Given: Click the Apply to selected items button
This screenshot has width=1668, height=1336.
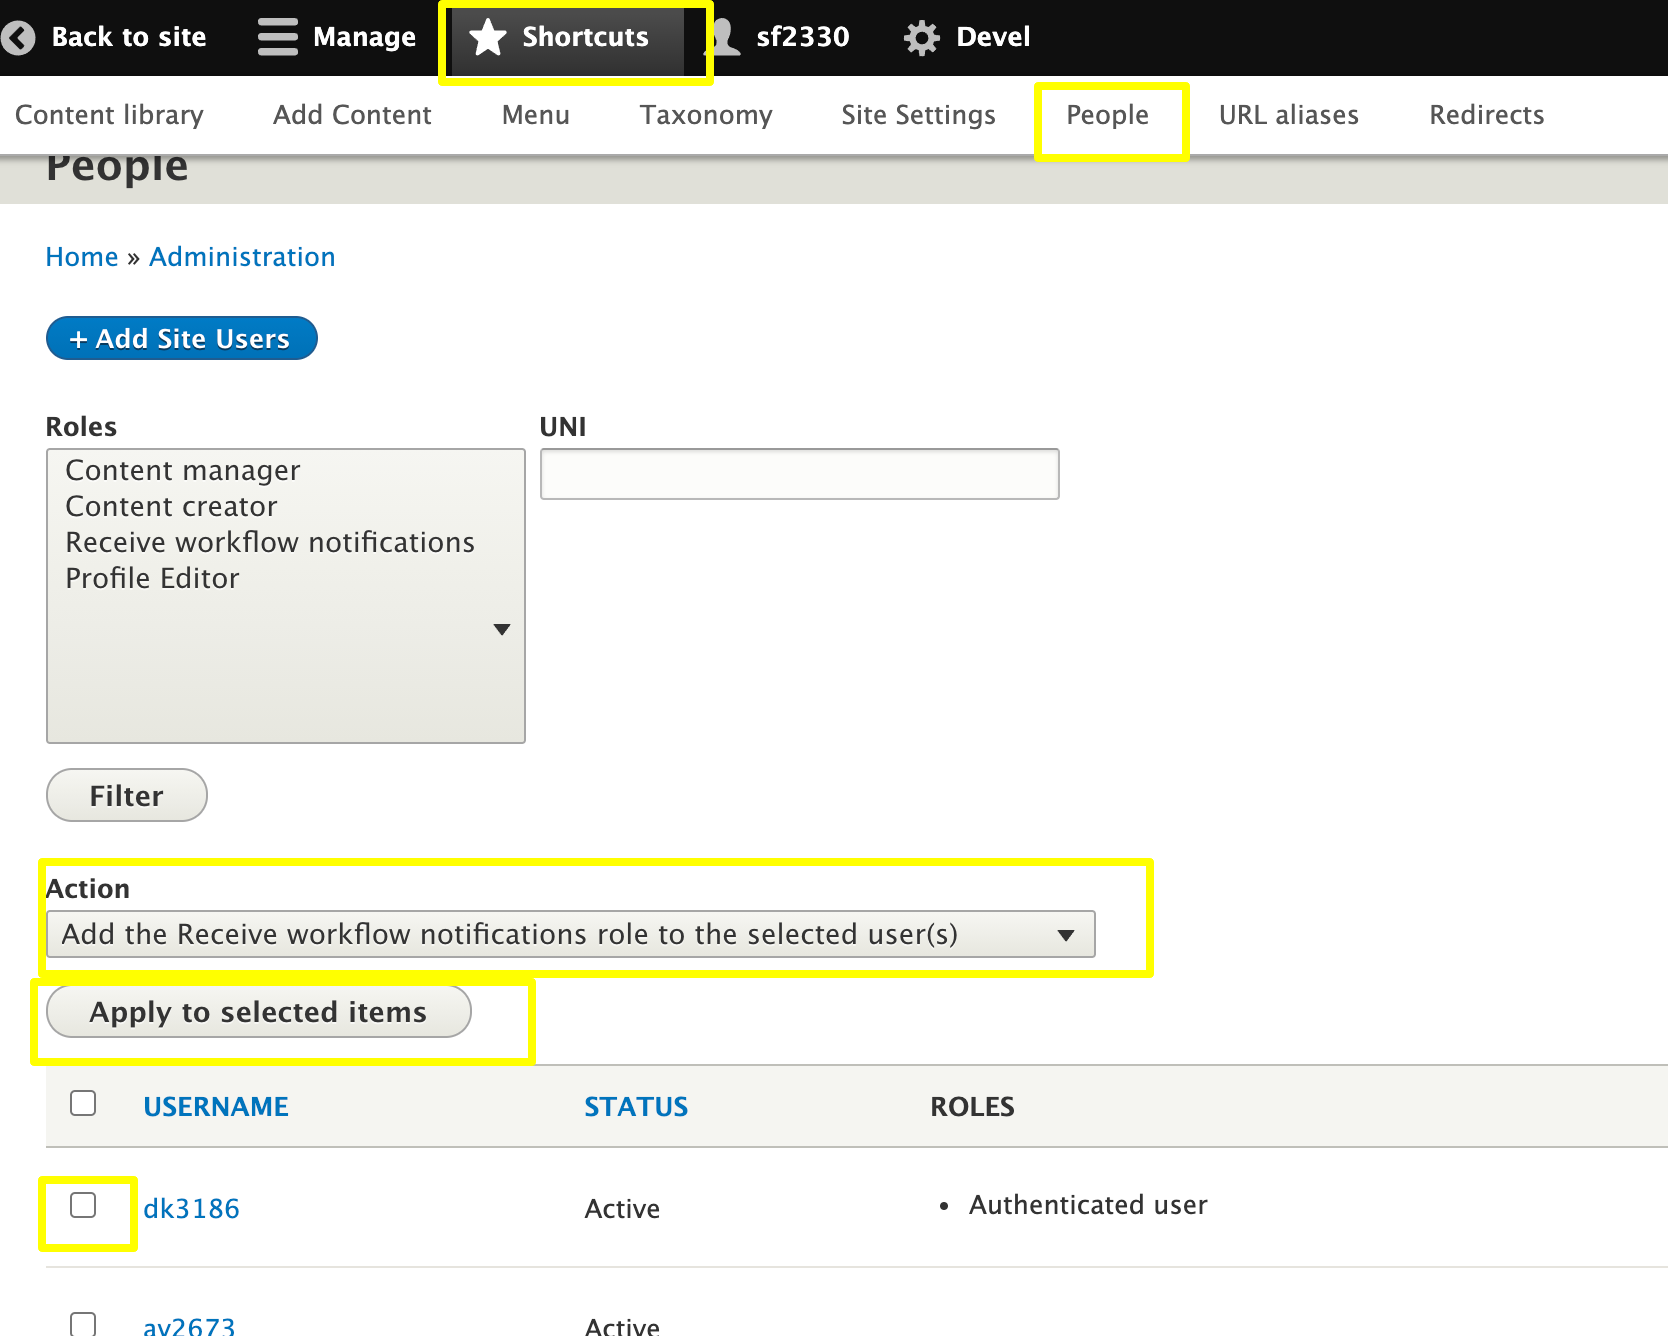Looking at the screenshot, I should [x=257, y=1011].
